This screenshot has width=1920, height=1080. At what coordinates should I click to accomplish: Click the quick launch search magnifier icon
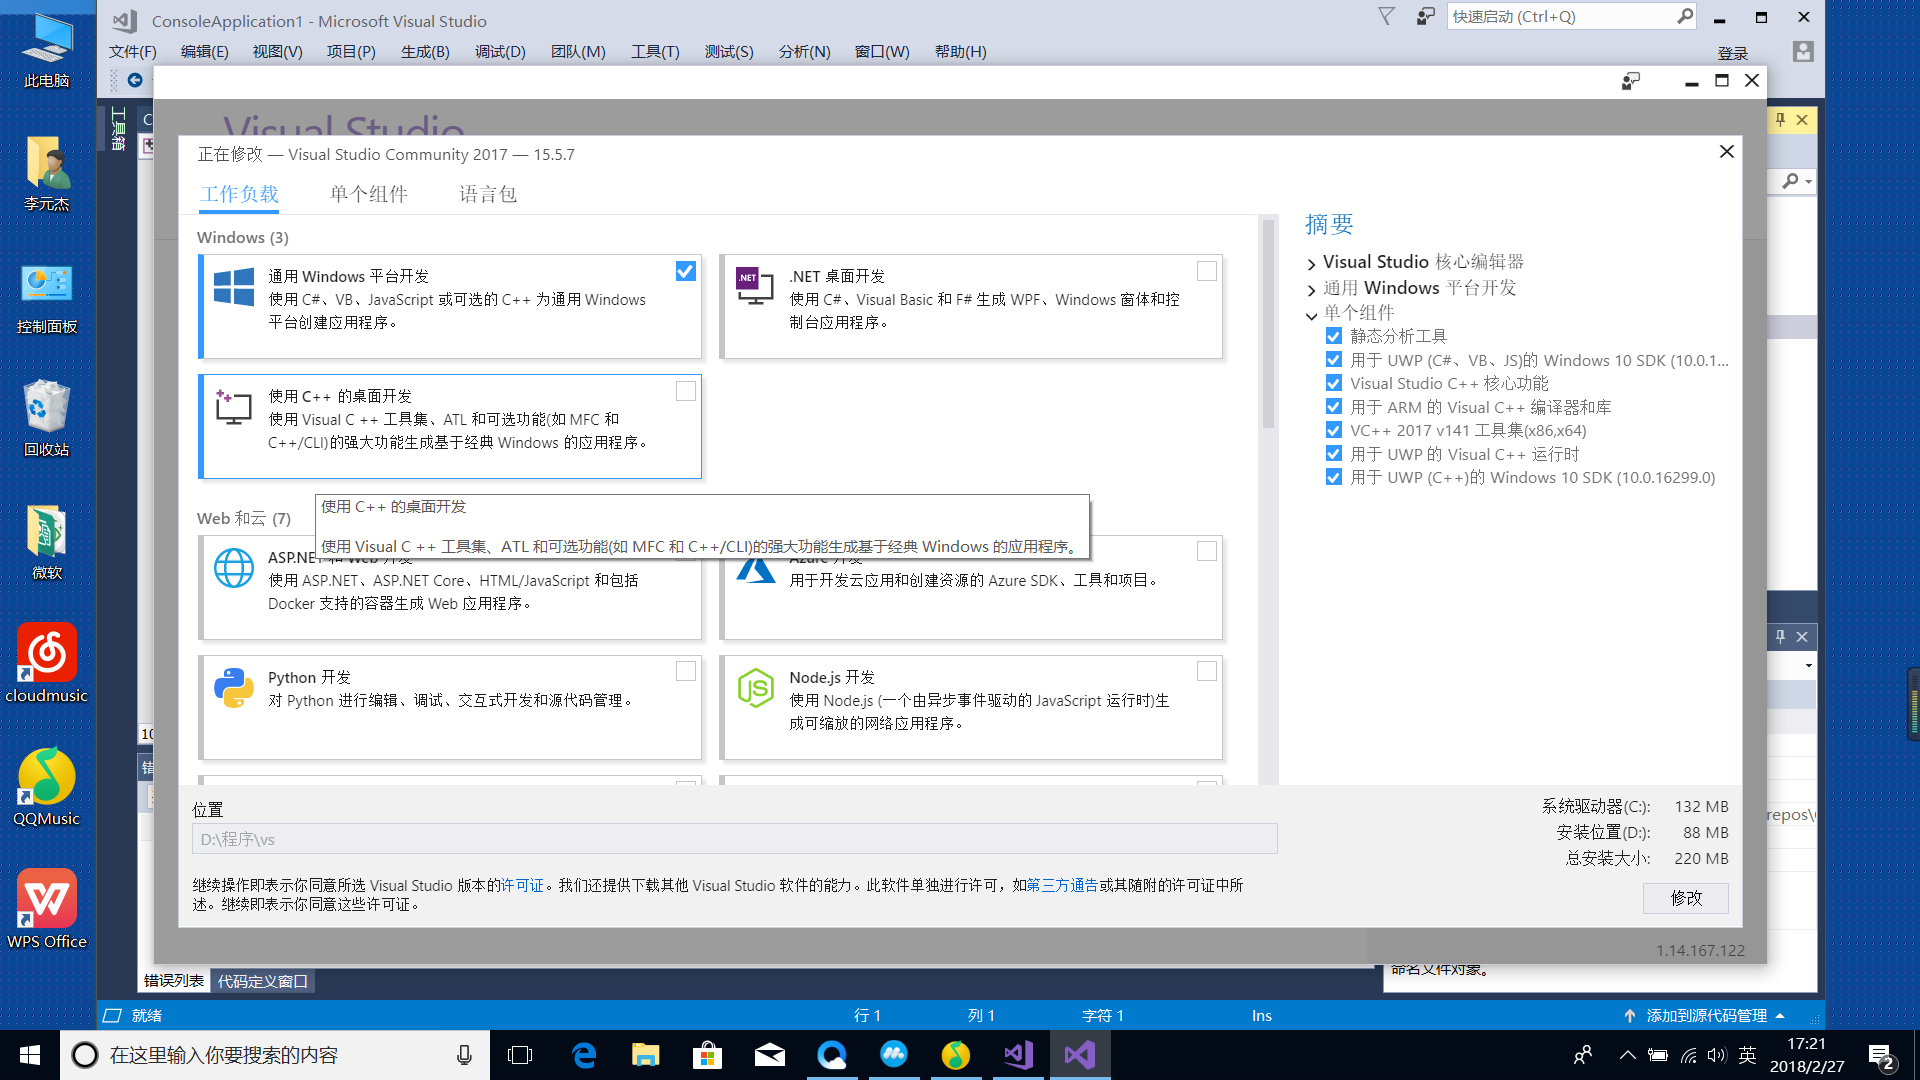(1685, 16)
